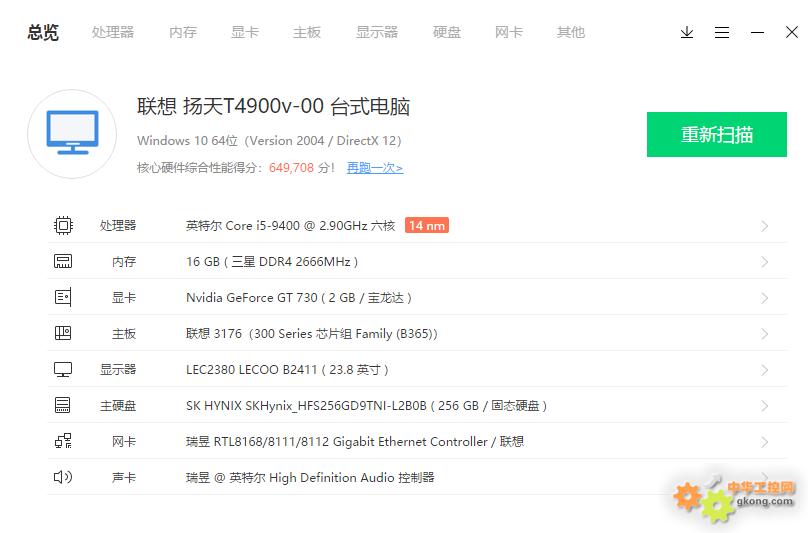The image size is (808, 533).
Task: Expand the 显示器 row chevron
Action: point(765,370)
